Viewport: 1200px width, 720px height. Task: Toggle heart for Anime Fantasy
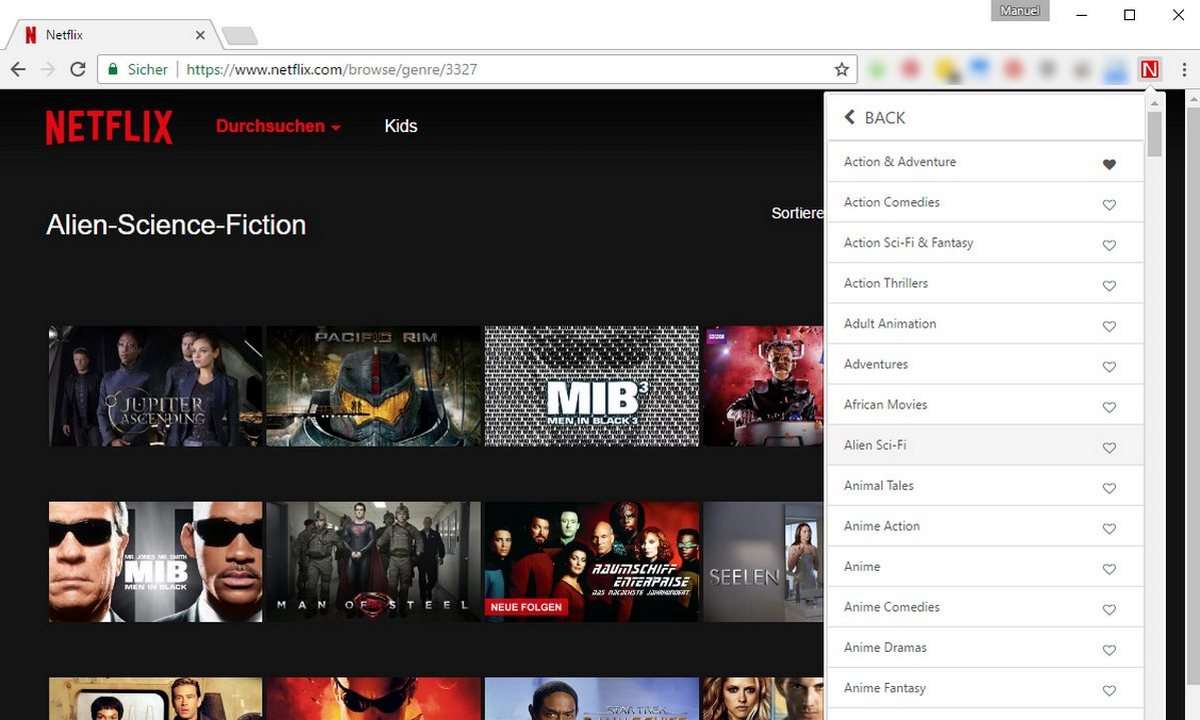[x=1109, y=691]
